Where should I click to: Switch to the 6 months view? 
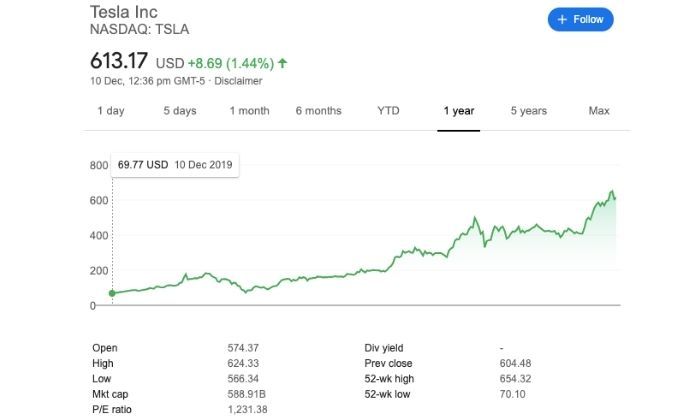pos(318,111)
